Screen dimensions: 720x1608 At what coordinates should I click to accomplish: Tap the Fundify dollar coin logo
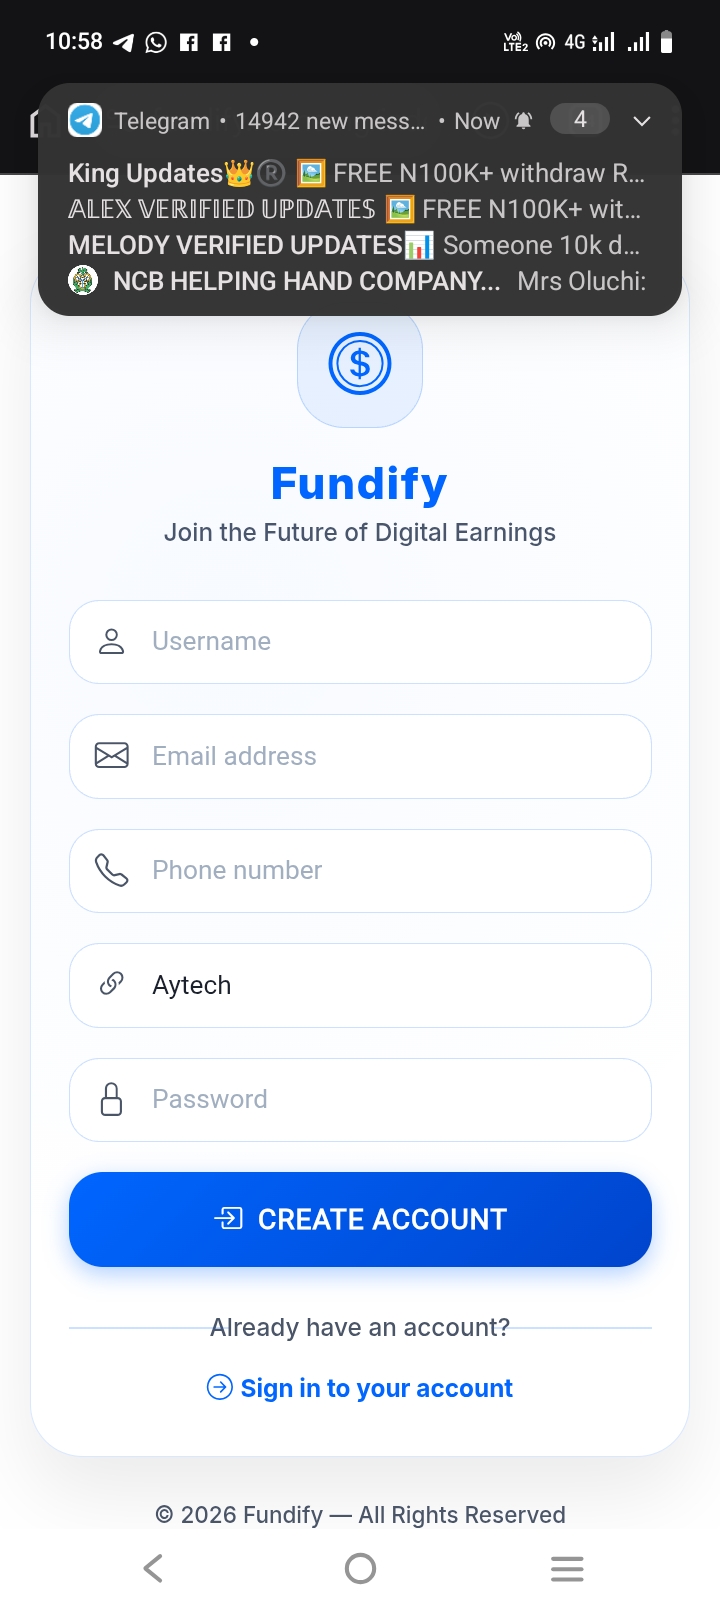tap(360, 365)
